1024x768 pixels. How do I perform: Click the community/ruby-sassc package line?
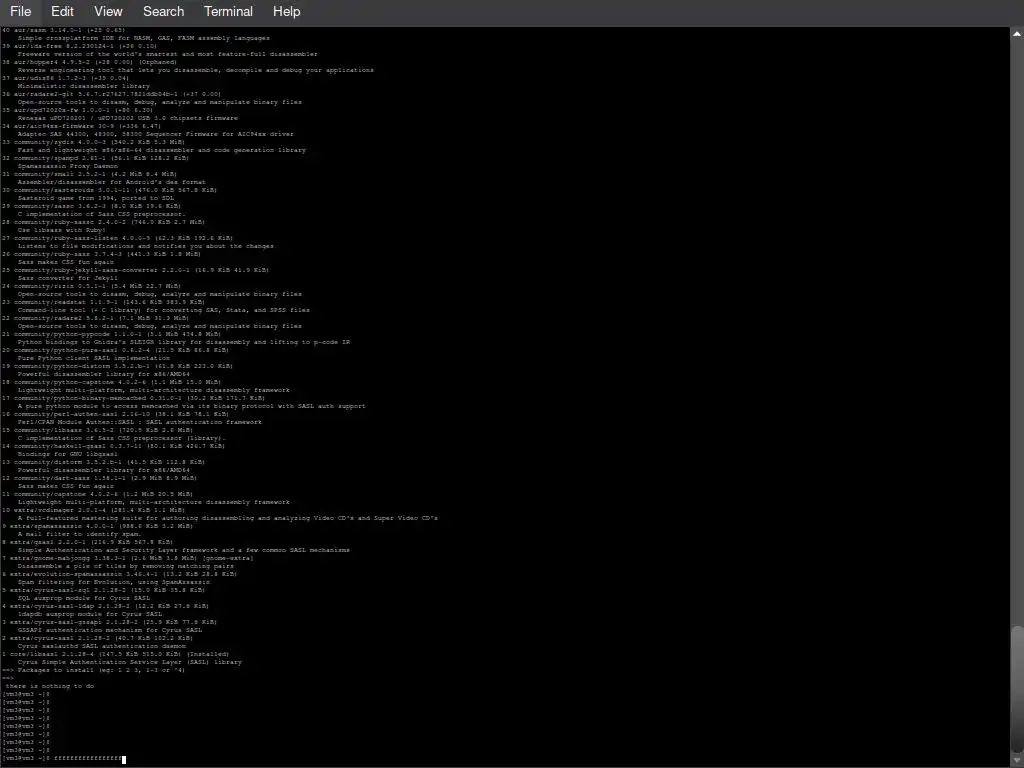[x=103, y=222]
